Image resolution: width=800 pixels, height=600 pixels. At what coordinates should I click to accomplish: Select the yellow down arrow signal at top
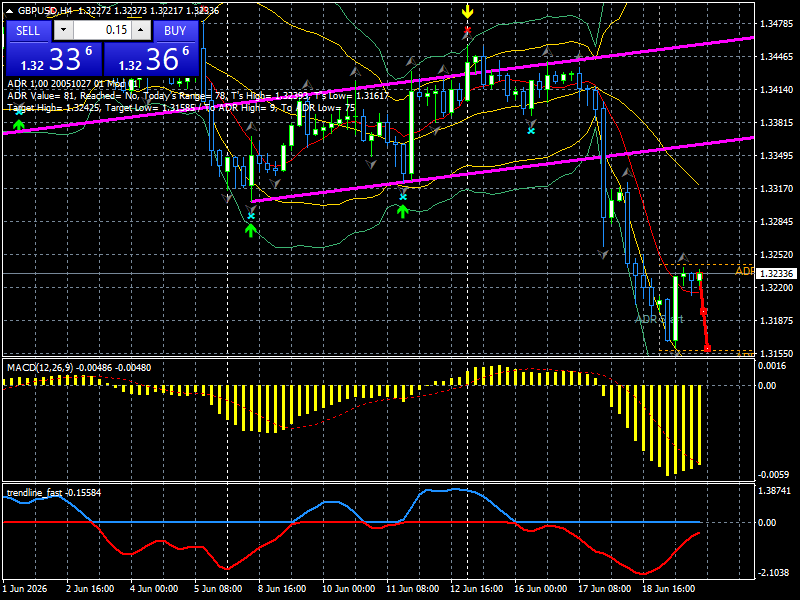pos(467,12)
